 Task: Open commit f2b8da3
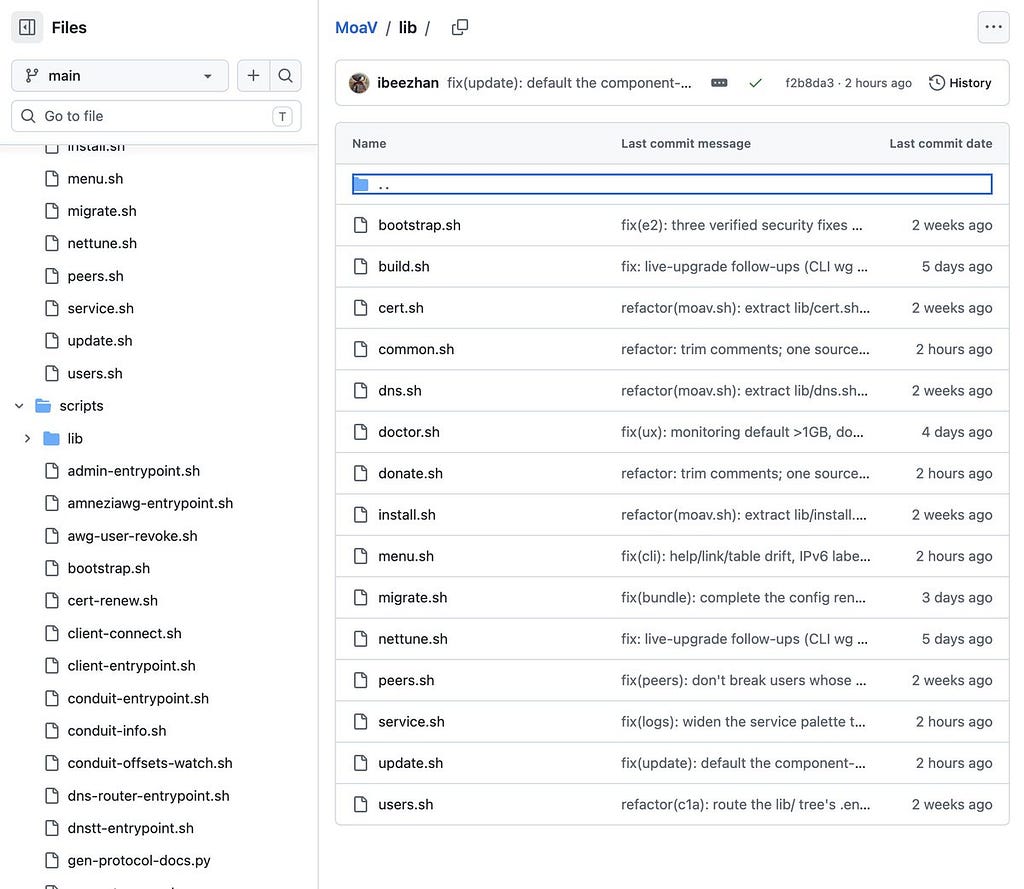tap(809, 83)
